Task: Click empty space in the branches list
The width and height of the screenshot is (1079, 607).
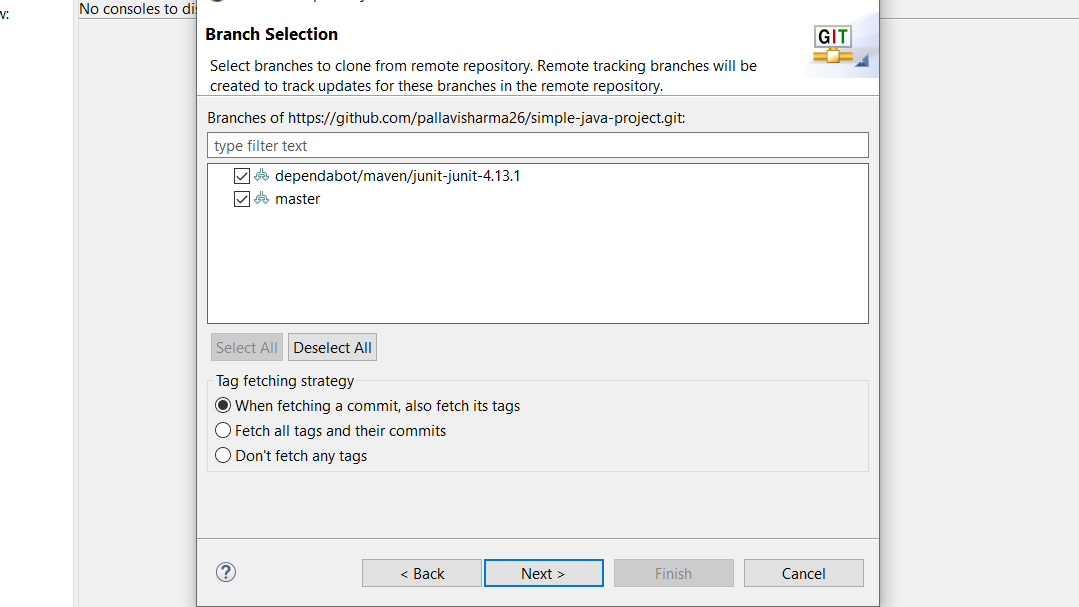Action: (x=538, y=270)
